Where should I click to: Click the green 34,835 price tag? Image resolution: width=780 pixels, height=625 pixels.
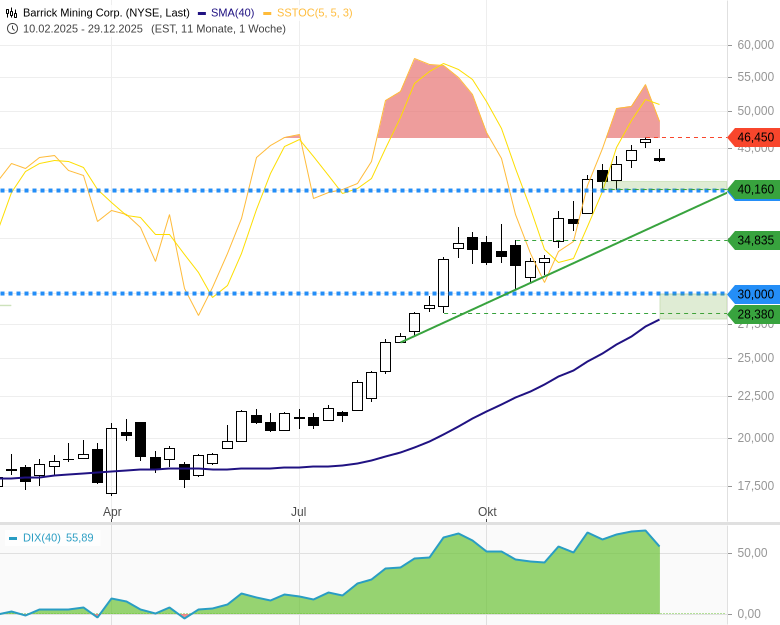(x=755, y=240)
